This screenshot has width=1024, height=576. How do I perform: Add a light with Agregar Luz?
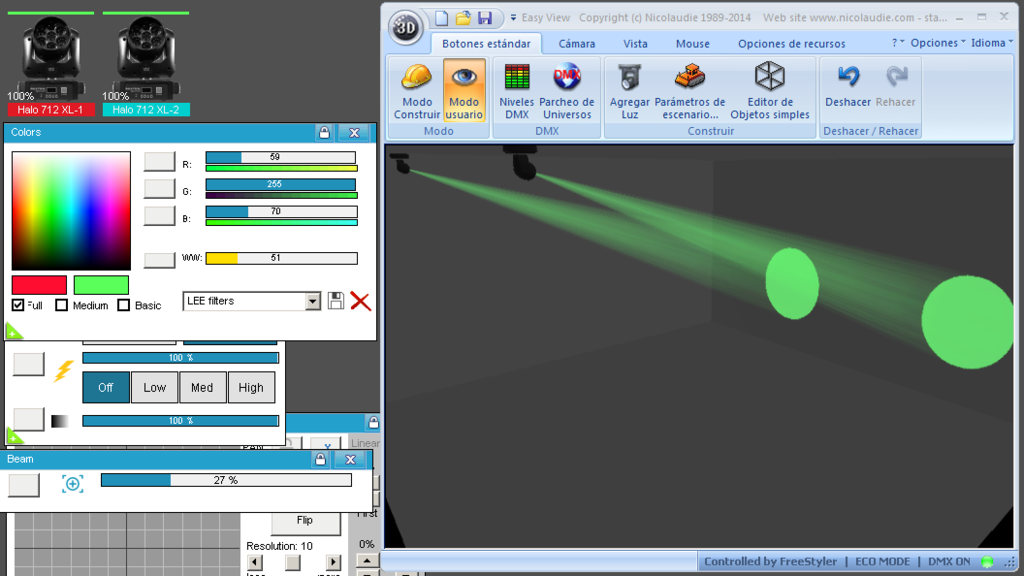click(x=630, y=91)
